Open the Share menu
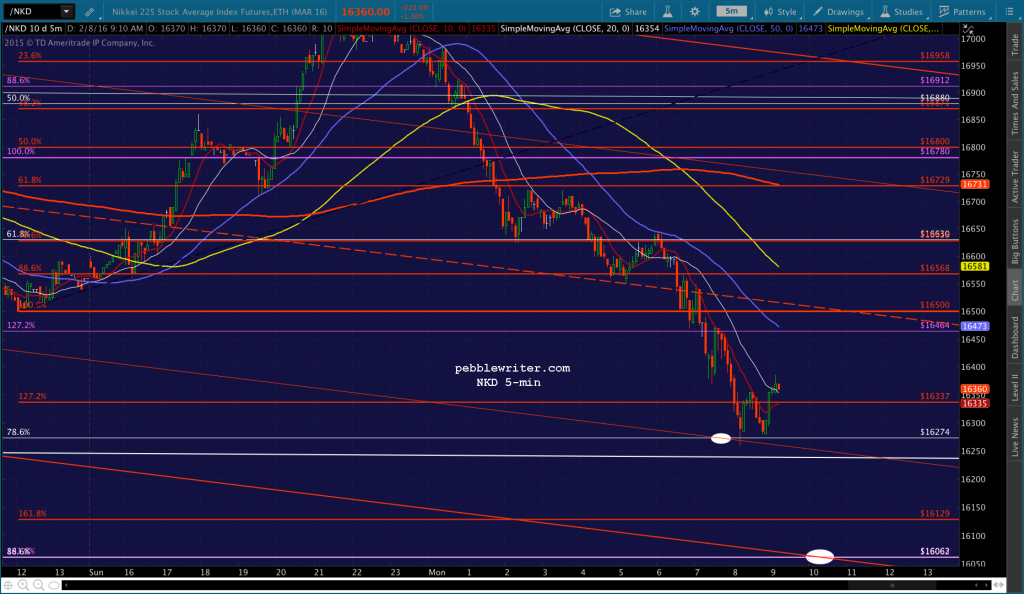1024x594 pixels. tap(628, 12)
